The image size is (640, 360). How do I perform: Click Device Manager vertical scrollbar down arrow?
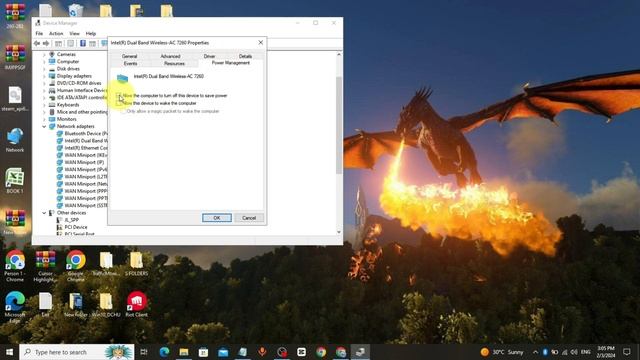339,232
